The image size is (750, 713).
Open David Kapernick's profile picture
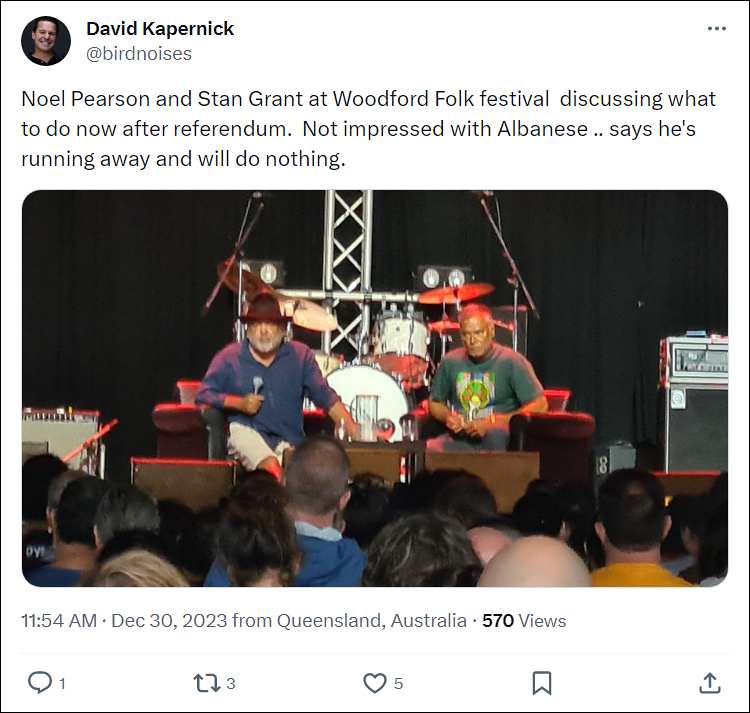click(x=46, y=41)
